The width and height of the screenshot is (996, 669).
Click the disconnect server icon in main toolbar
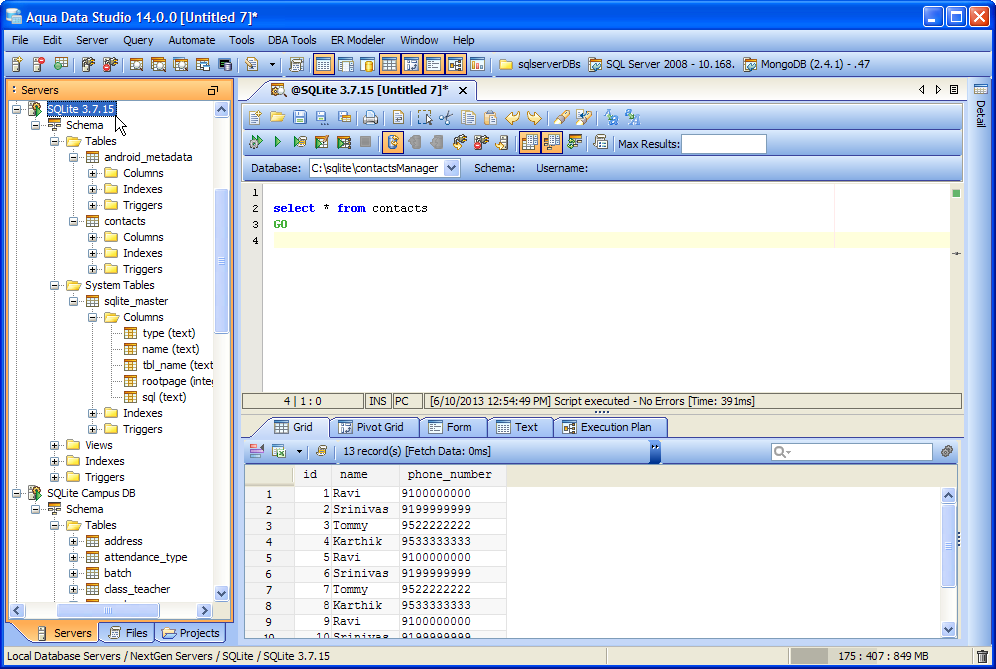(111, 64)
